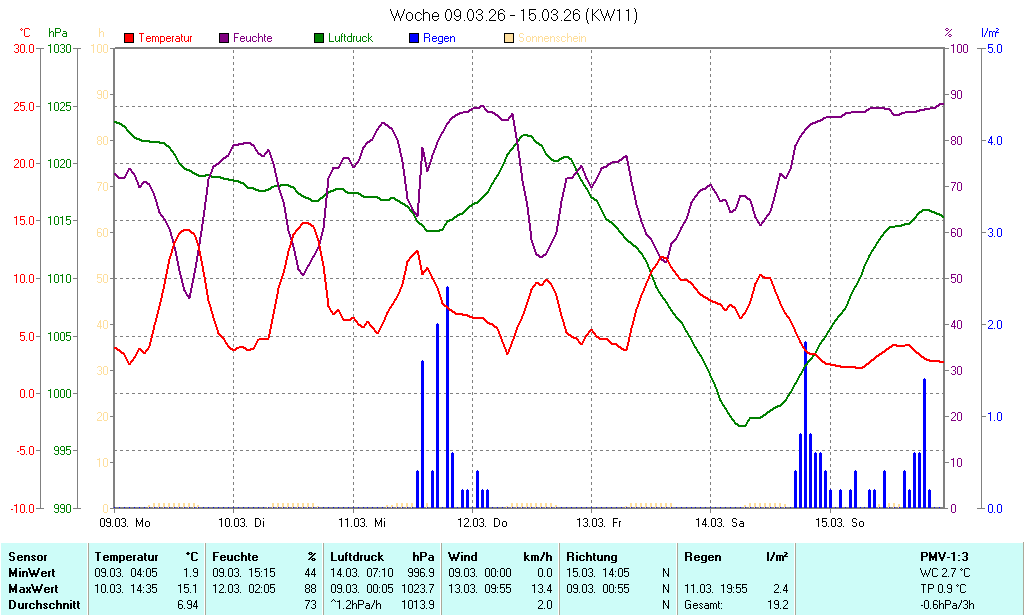This screenshot has width=1024, height=615.
Task: Click the 11.03. Mi date marker
Action: tap(362, 522)
